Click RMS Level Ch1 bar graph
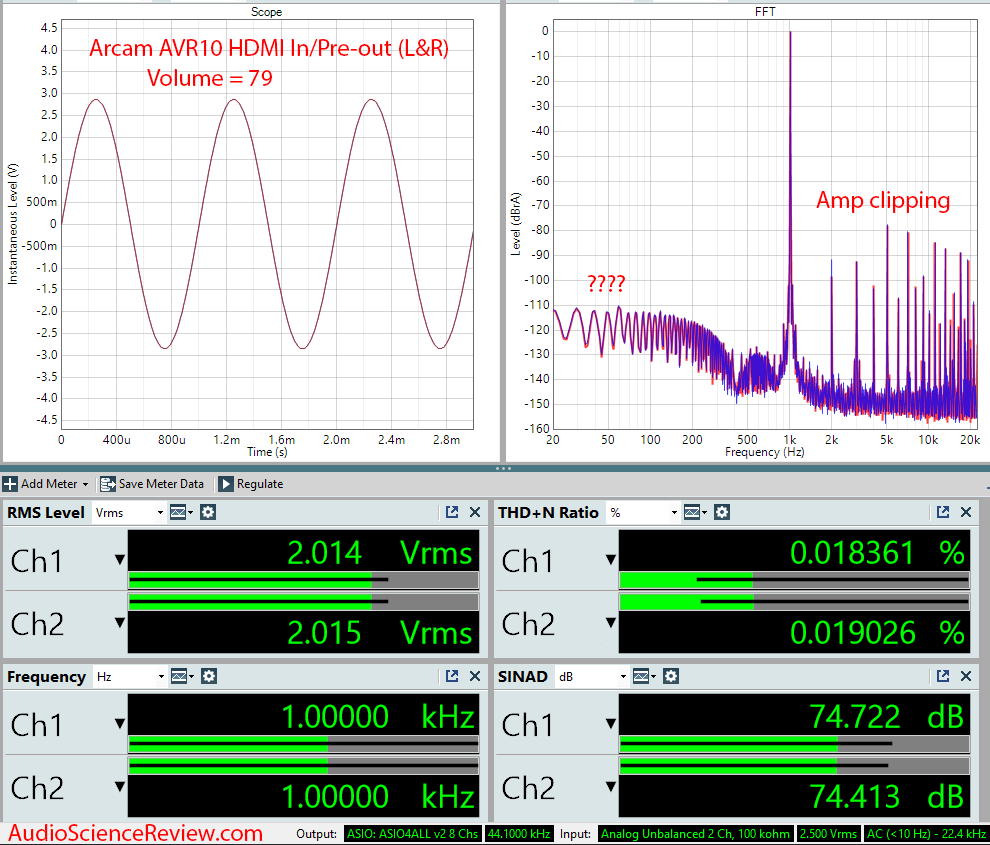 (303, 580)
